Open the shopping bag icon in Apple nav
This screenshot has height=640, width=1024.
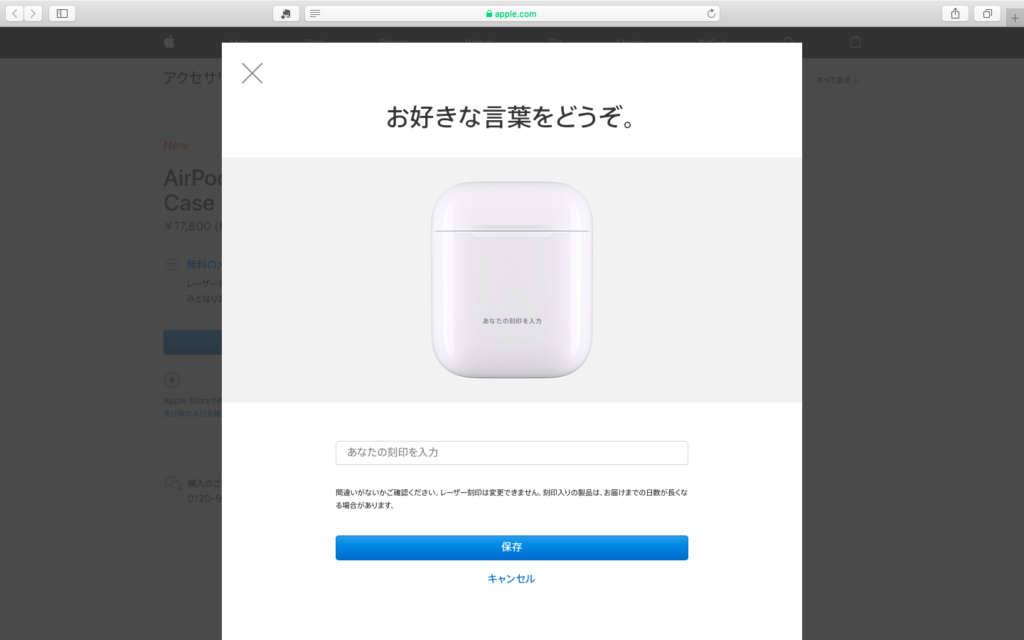pyautogui.click(x=855, y=42)
